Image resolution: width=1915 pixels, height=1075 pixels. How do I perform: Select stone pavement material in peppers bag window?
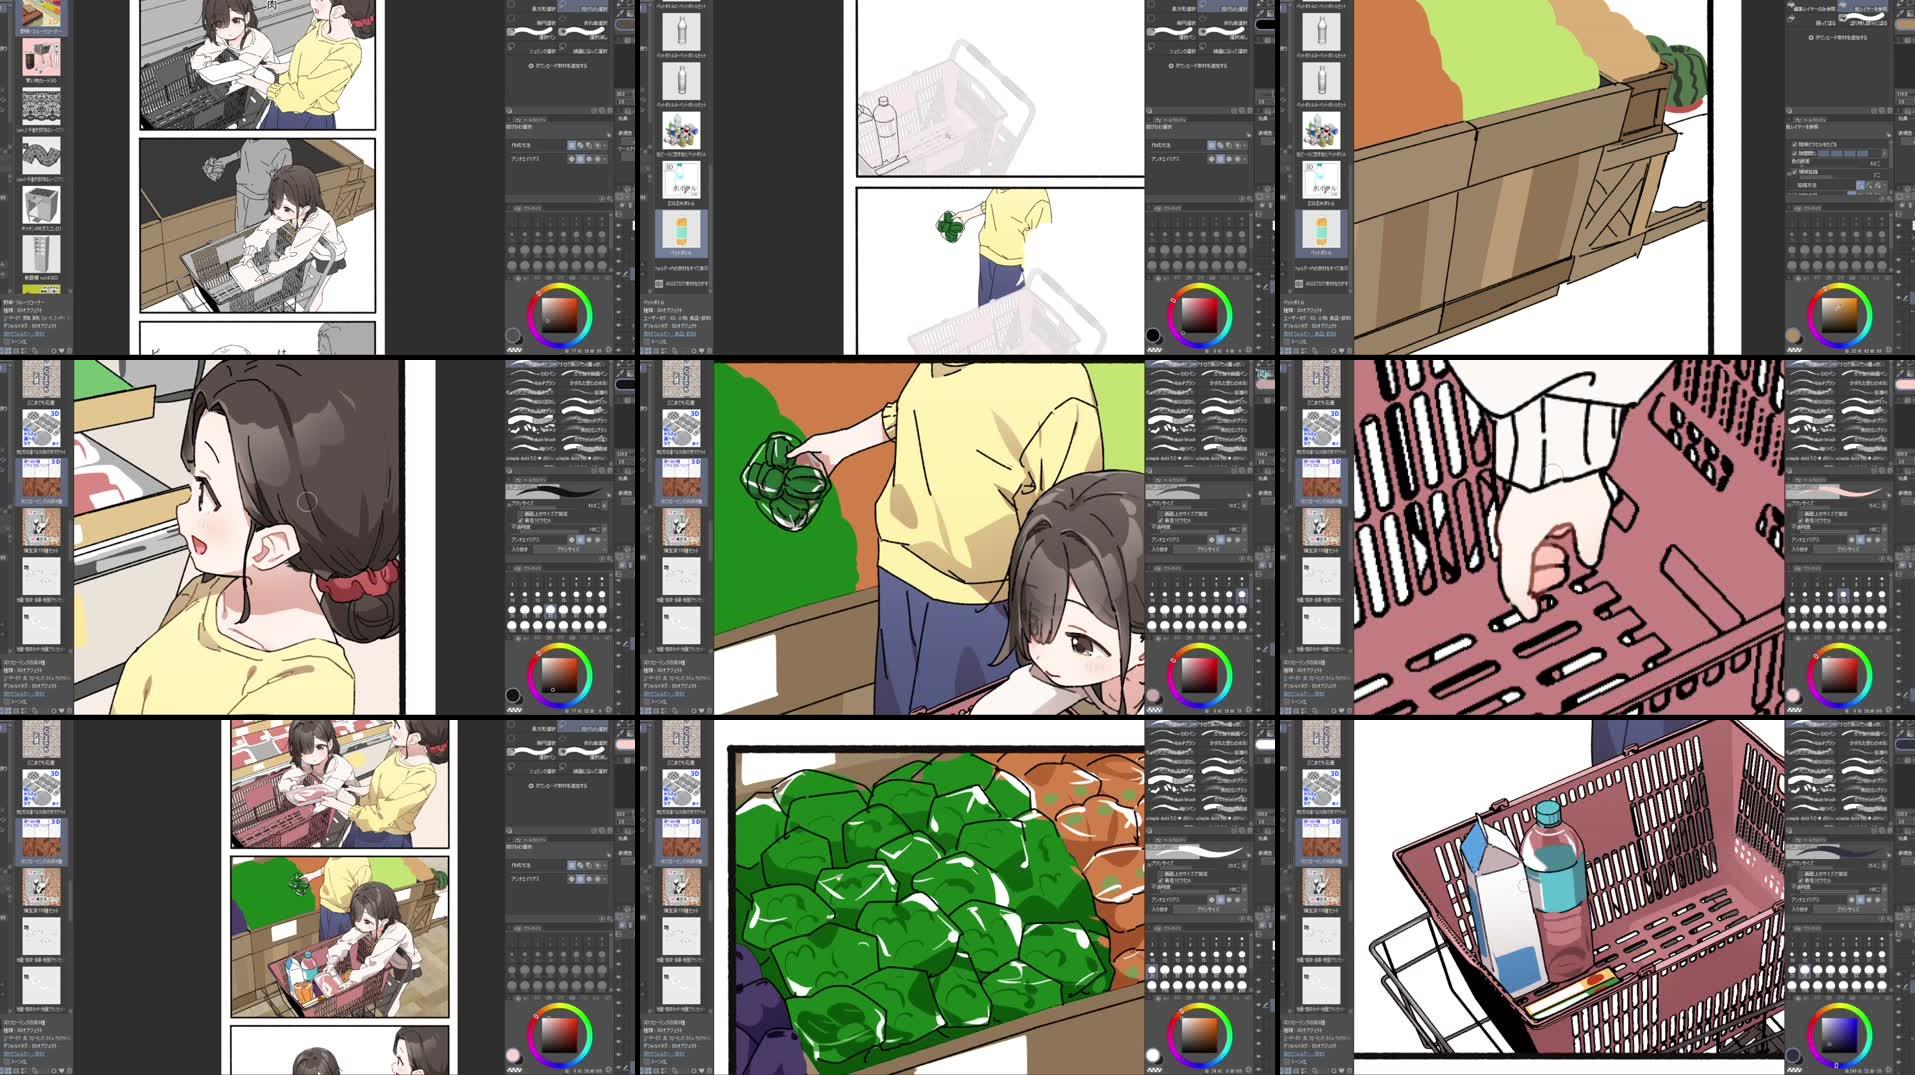click(x=681, y=378)
